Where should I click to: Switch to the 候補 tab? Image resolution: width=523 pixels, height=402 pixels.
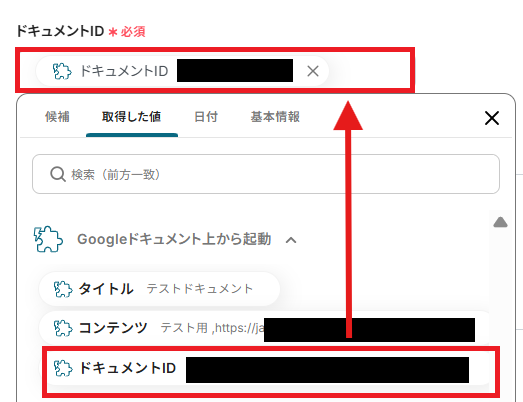(57, 117)
